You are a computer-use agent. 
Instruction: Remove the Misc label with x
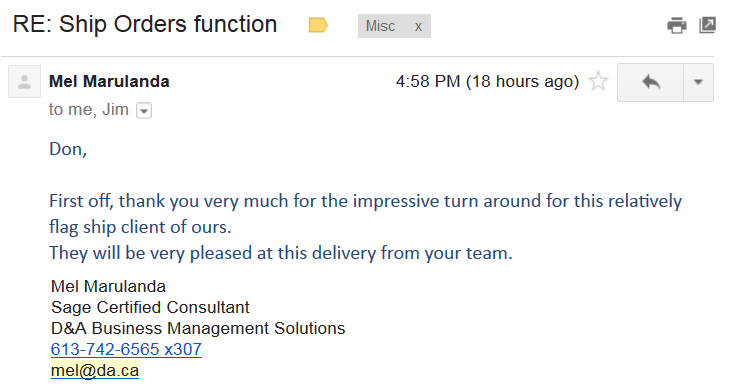tap(418, 27)
